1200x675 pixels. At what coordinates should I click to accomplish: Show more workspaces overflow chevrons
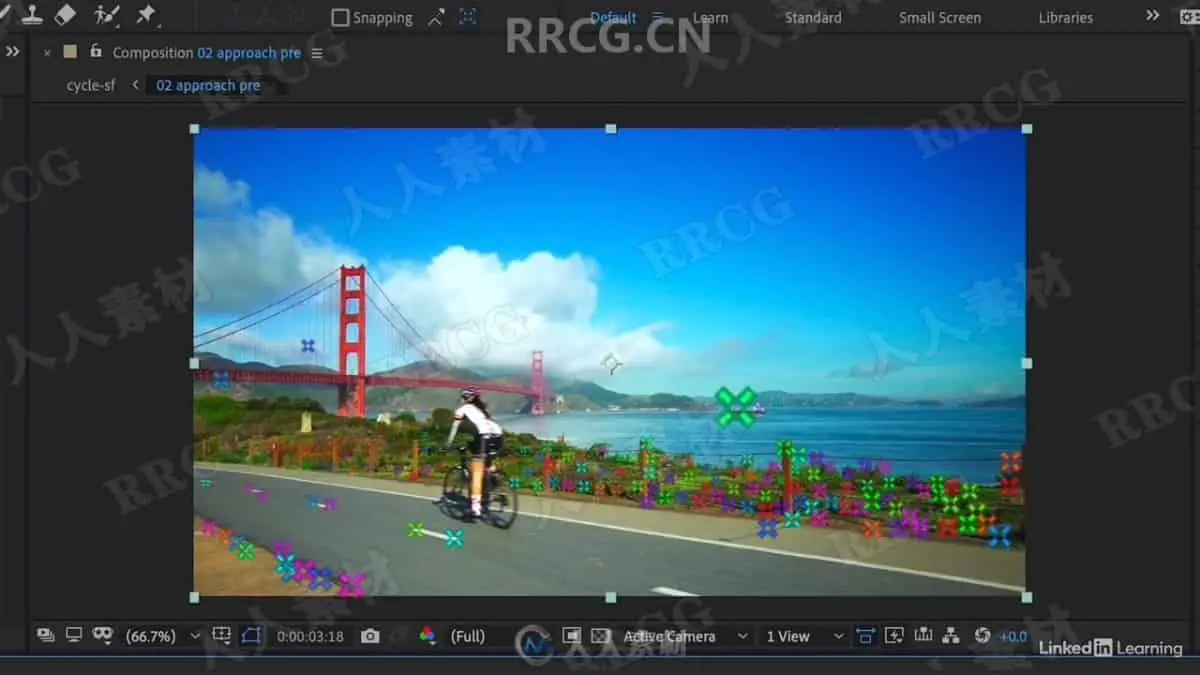point(1153,16)
